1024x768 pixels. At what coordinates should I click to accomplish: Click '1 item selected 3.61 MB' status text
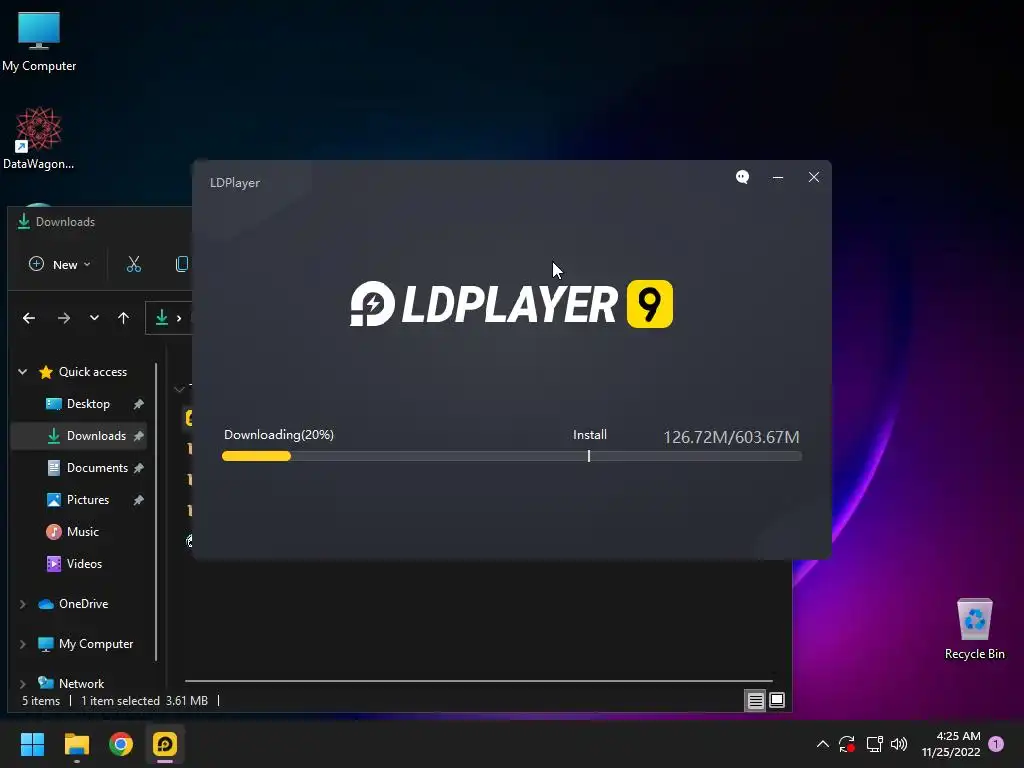click(144, 701)
